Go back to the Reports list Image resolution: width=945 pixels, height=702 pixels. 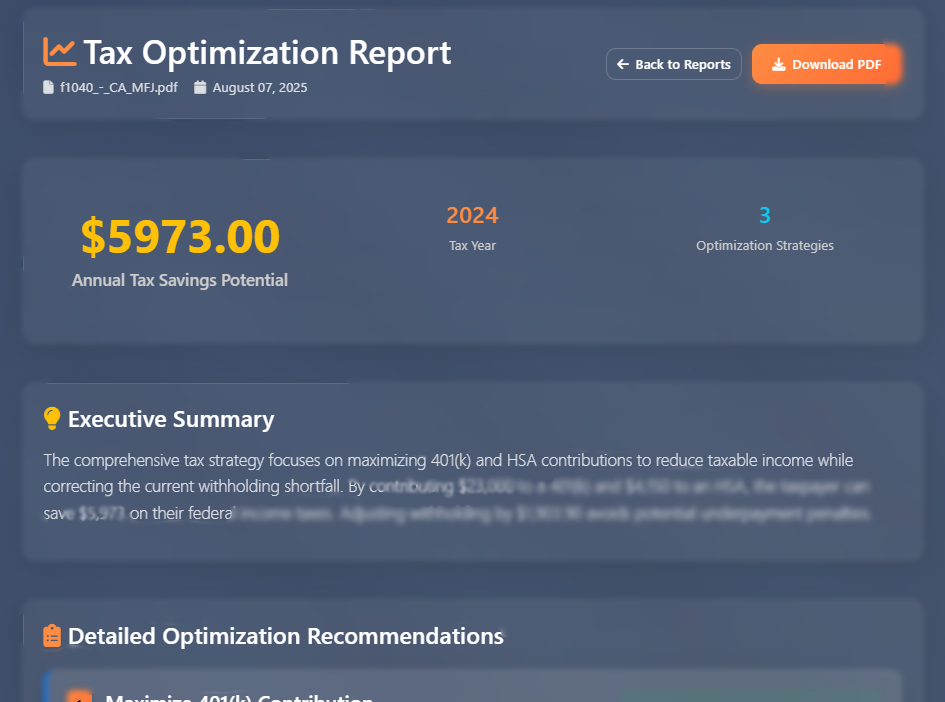(673, 65)
